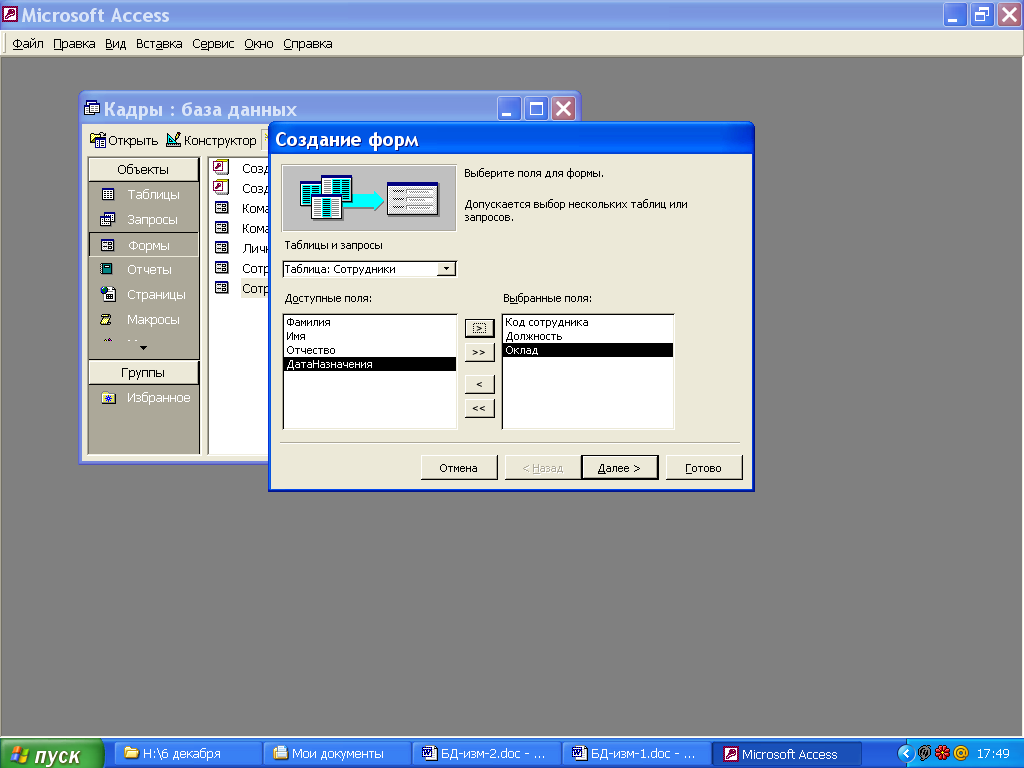Open the Файл menu
1024x768 pixels.
(x=28, y=44)
